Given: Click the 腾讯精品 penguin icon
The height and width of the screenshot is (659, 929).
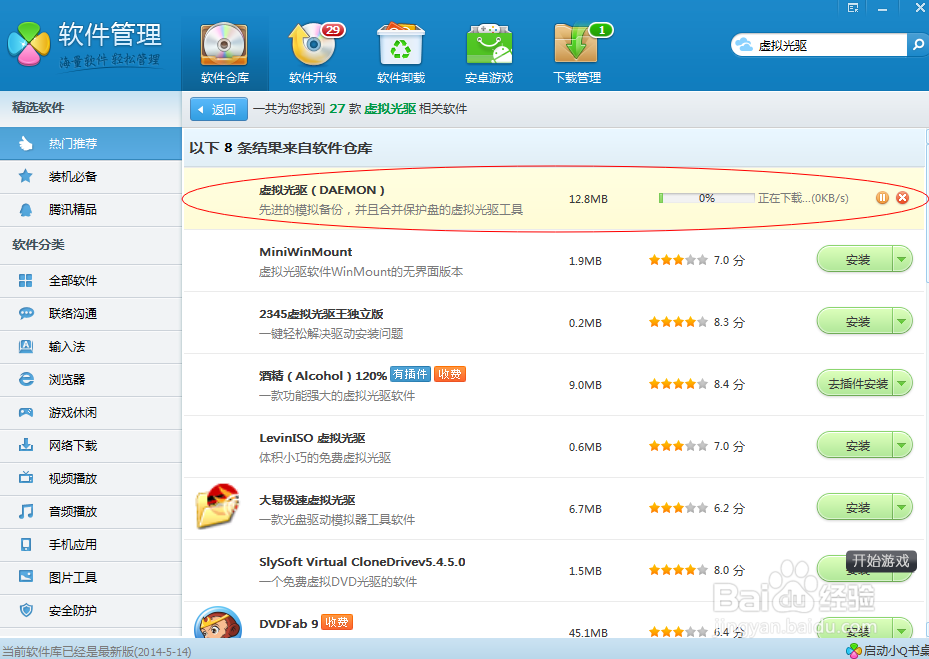Looking at the screenshot, I should 25,210.
